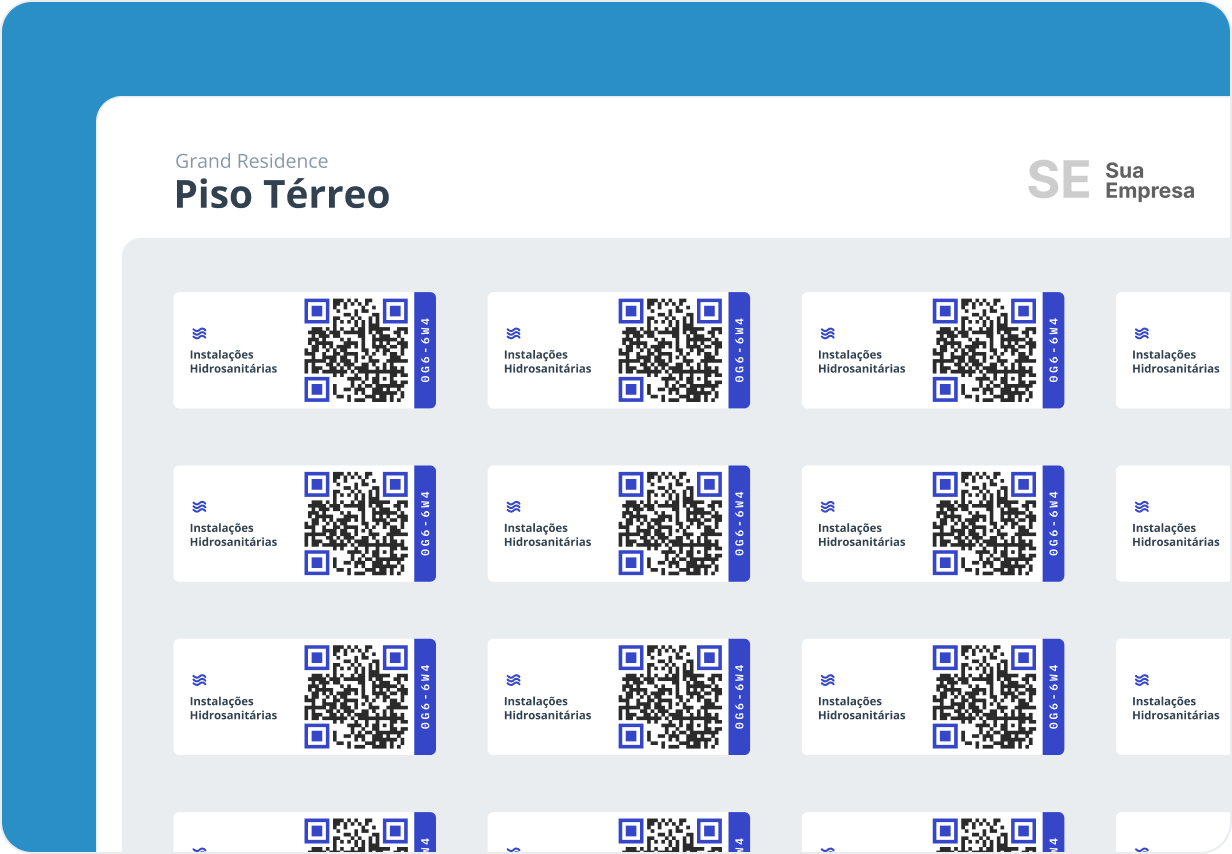1232x854 pixels.
Task: Select the QR code on third-row first-column label
Action: 356,696
